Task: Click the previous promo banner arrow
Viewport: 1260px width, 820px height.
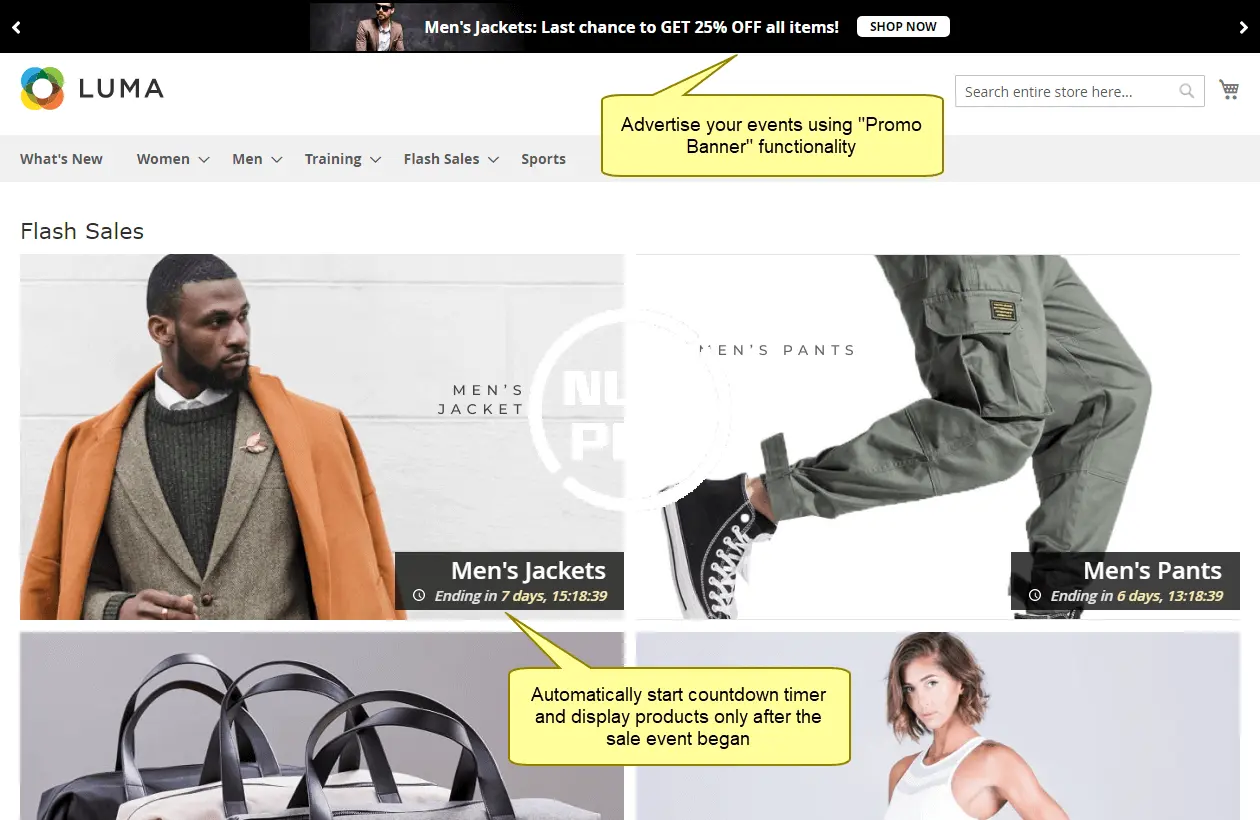Action: pos(16,27)
